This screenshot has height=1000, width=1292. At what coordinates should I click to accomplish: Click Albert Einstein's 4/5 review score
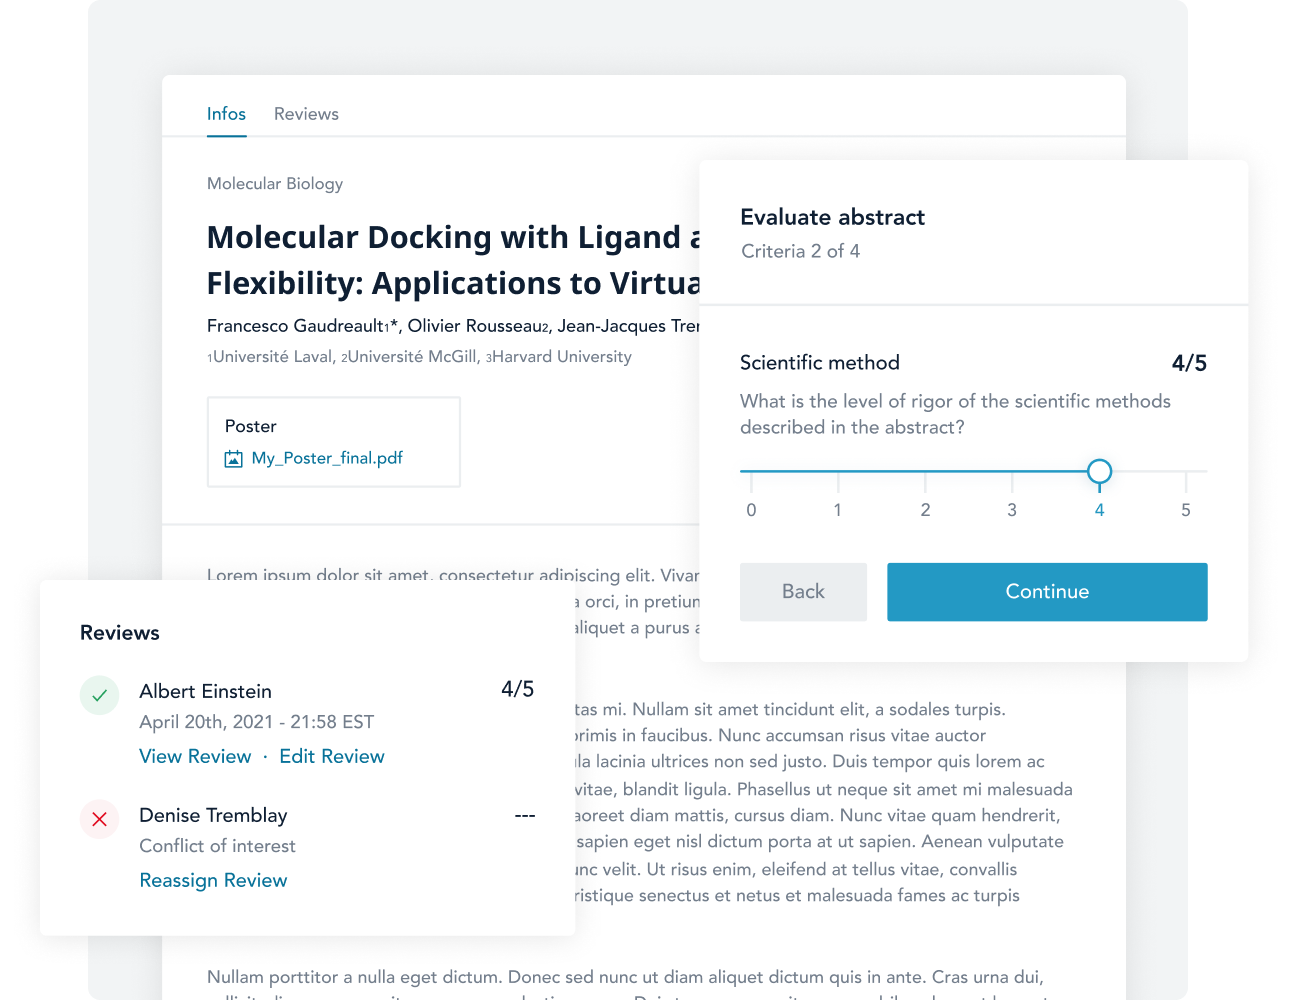pos(517,689)
